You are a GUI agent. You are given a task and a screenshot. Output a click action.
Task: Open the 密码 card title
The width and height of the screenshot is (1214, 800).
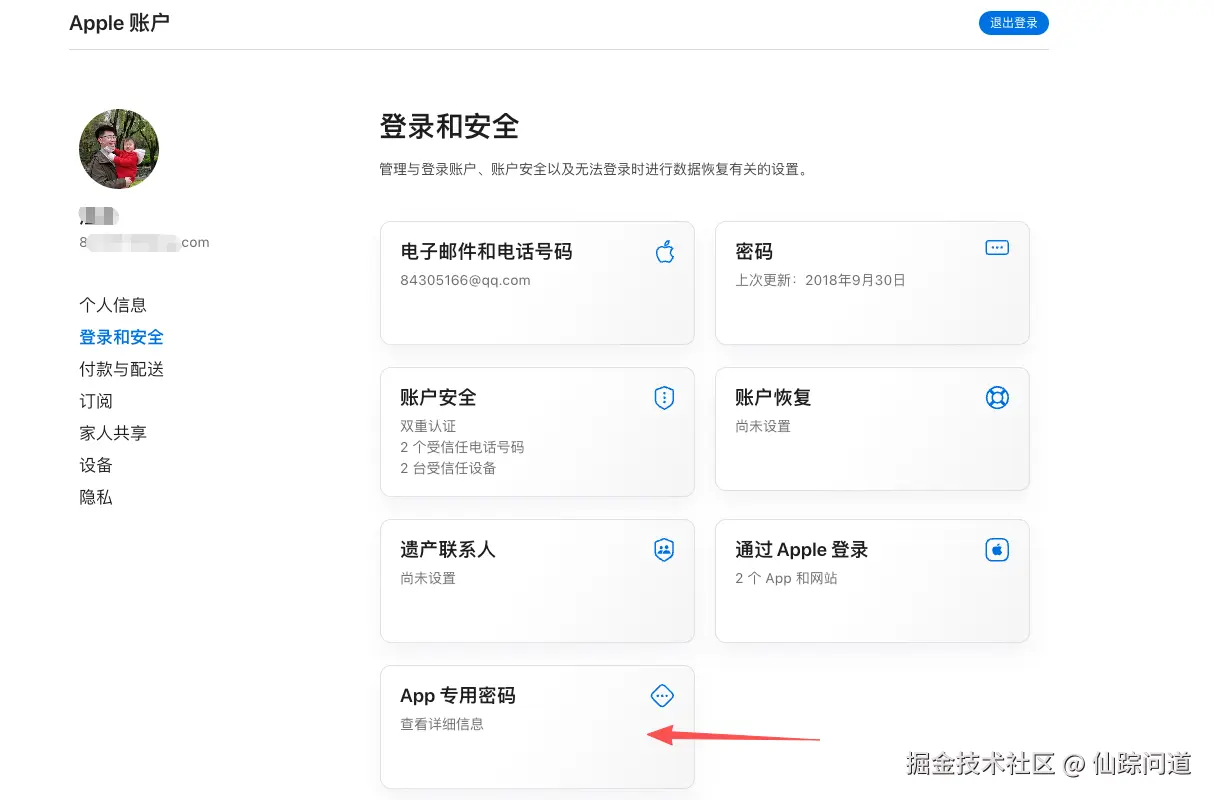tap(754, 252)
